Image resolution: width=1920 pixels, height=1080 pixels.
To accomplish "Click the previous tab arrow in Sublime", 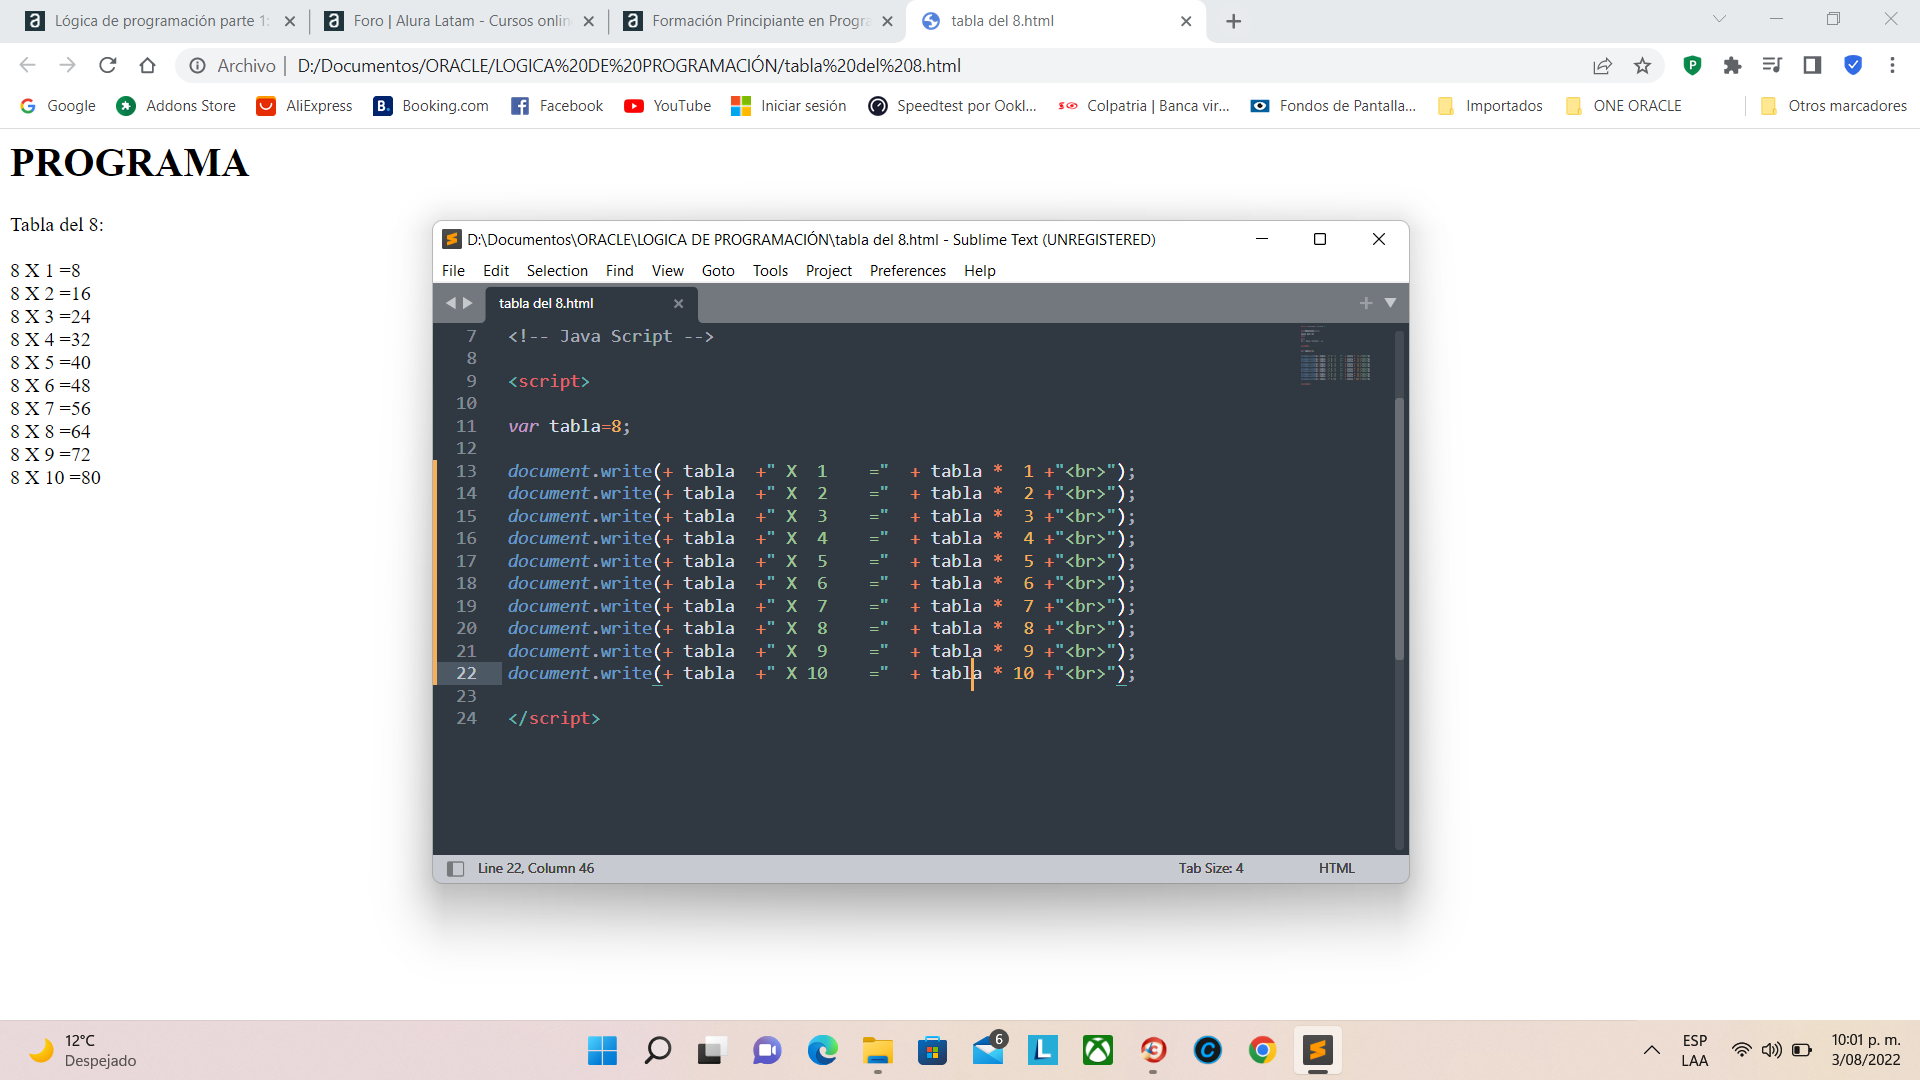I will pyautogui.click(x=450, y=303).
